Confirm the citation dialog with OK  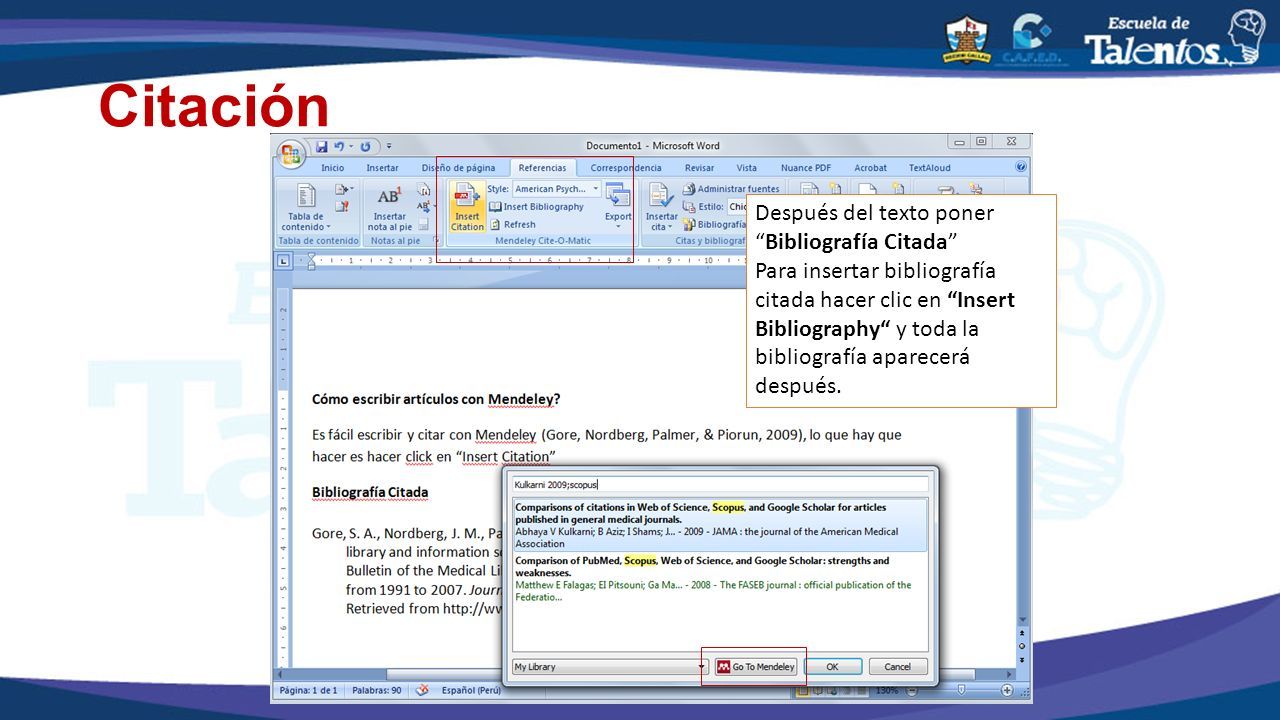click(832, 667)
